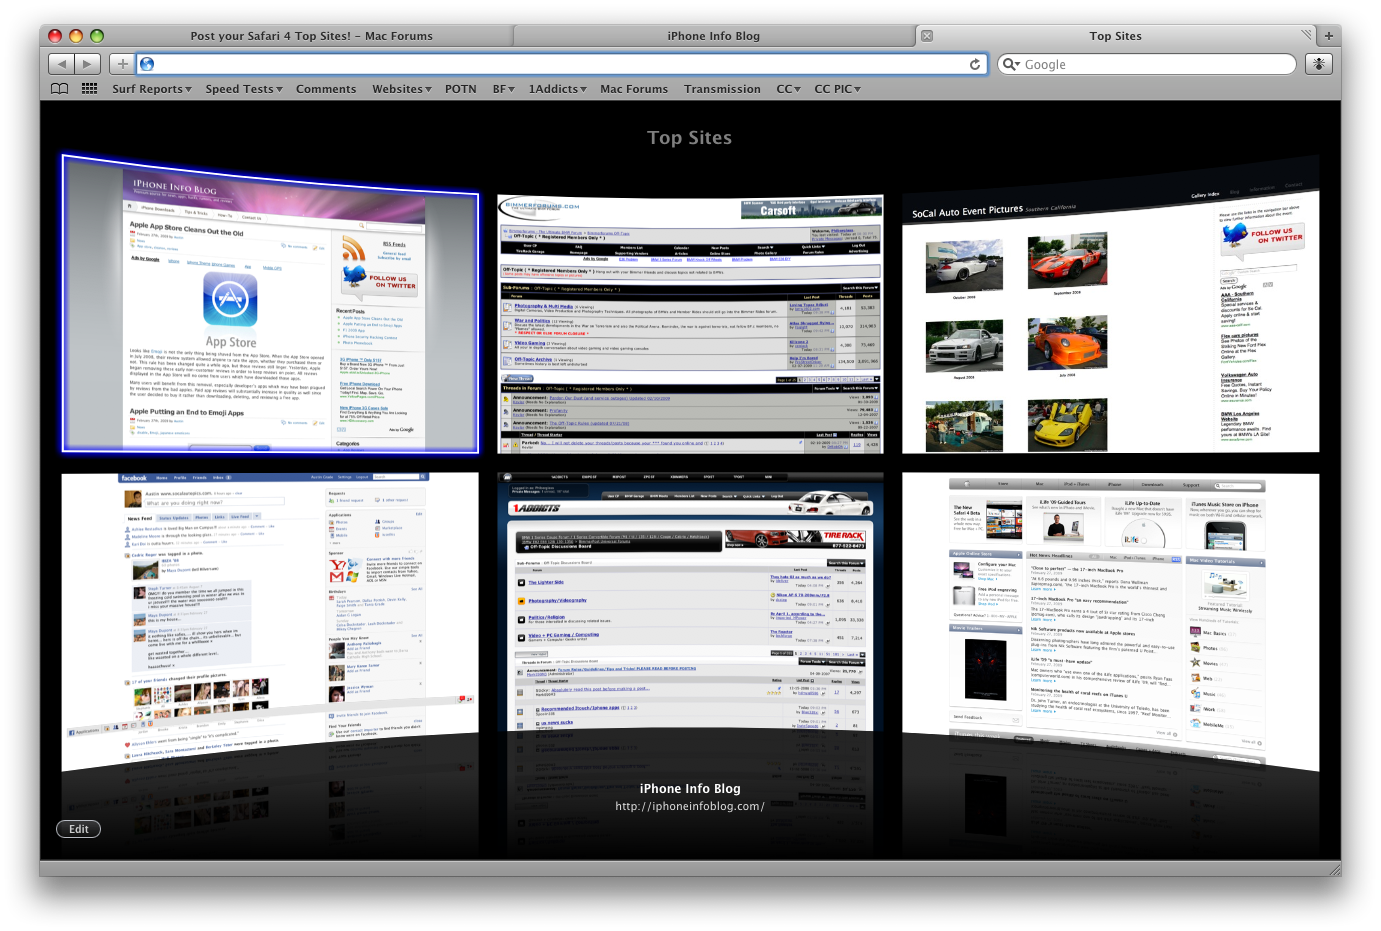Expand the Surf Reports bookmark folder
This screenshot has height=931, width=1381.
coord(152,89)
